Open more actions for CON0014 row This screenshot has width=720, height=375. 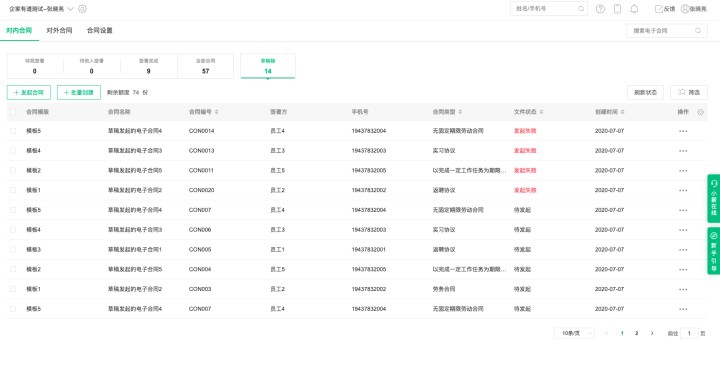coord(683,131)
